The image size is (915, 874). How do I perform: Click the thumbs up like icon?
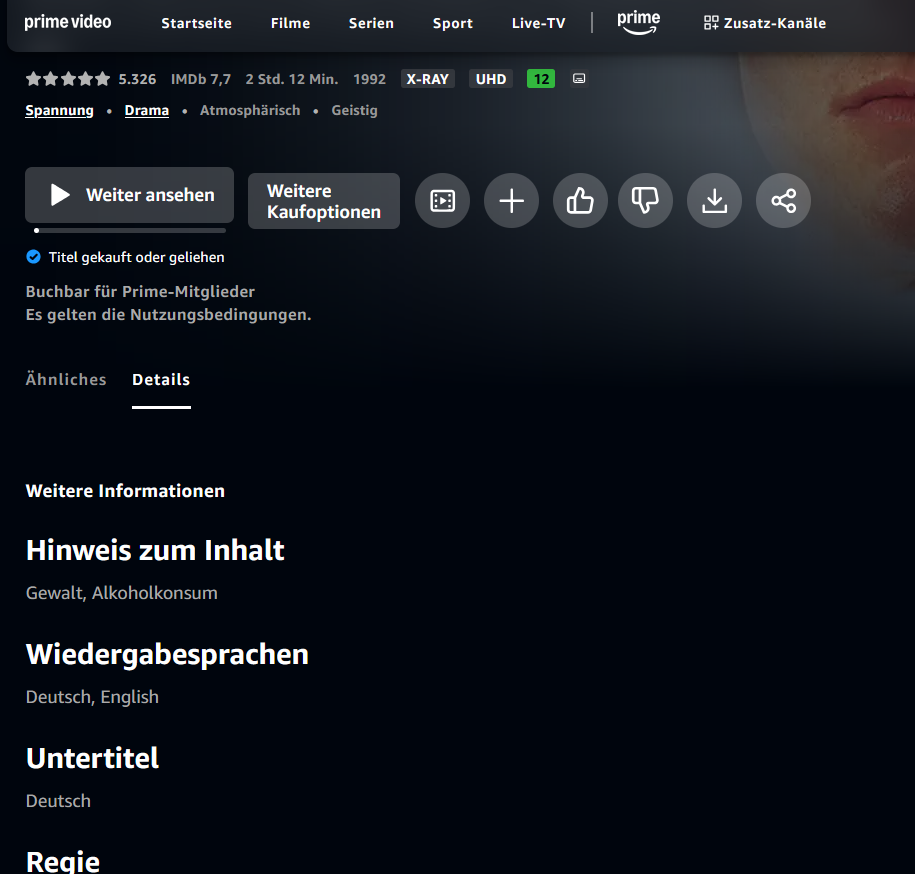pyautogui.click(x=580, y=201)
